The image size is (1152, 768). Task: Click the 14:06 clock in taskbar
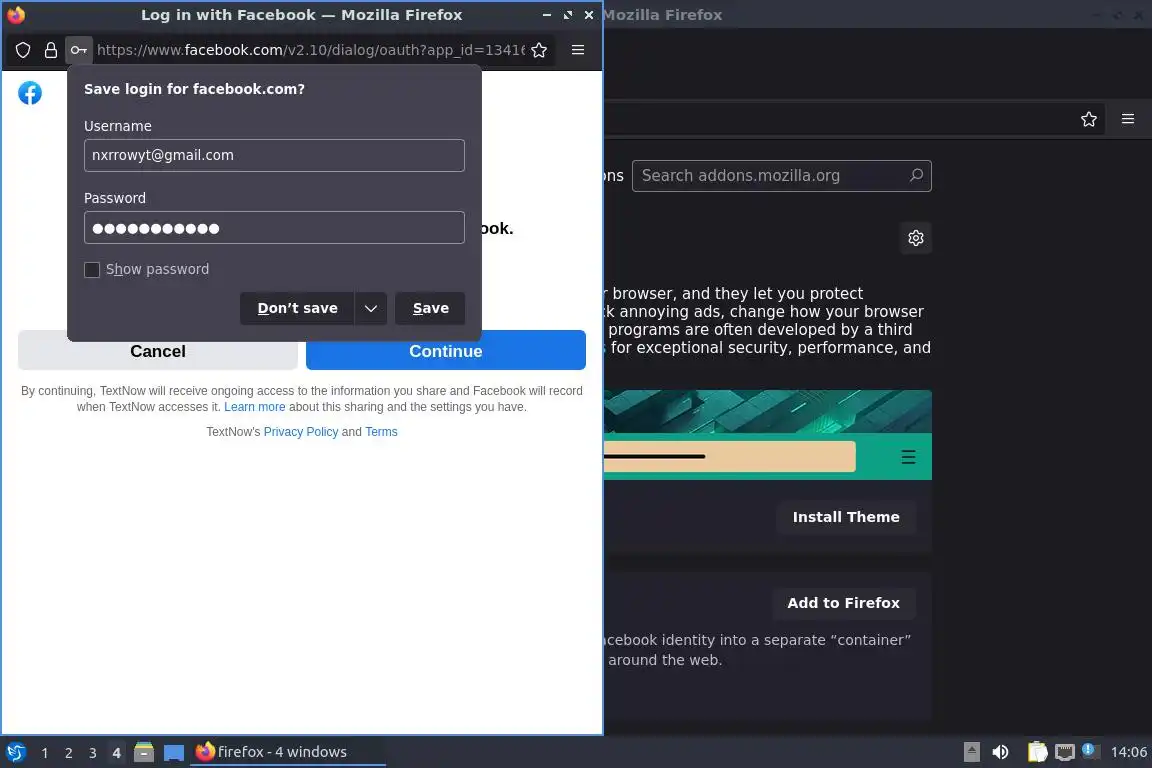(x=1128, y=752)
